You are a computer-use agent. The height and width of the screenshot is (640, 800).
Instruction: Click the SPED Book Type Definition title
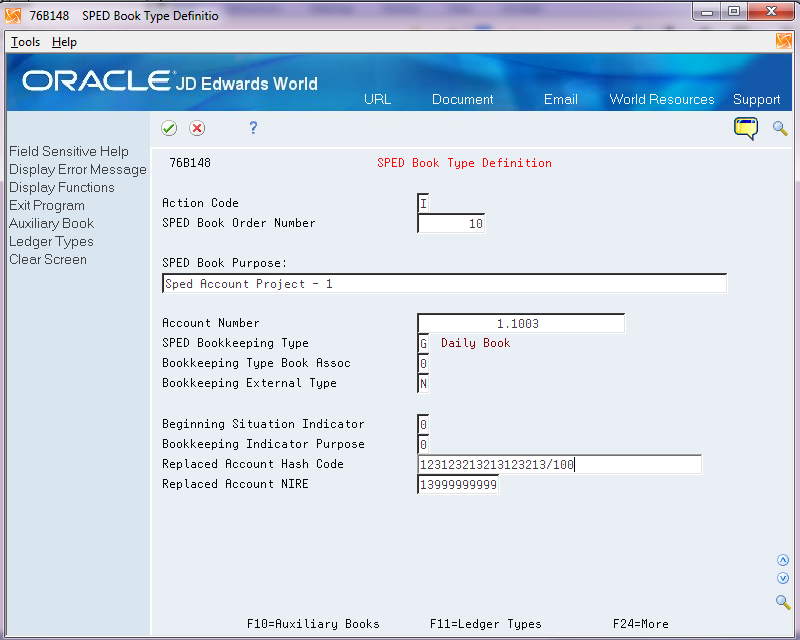464,163
